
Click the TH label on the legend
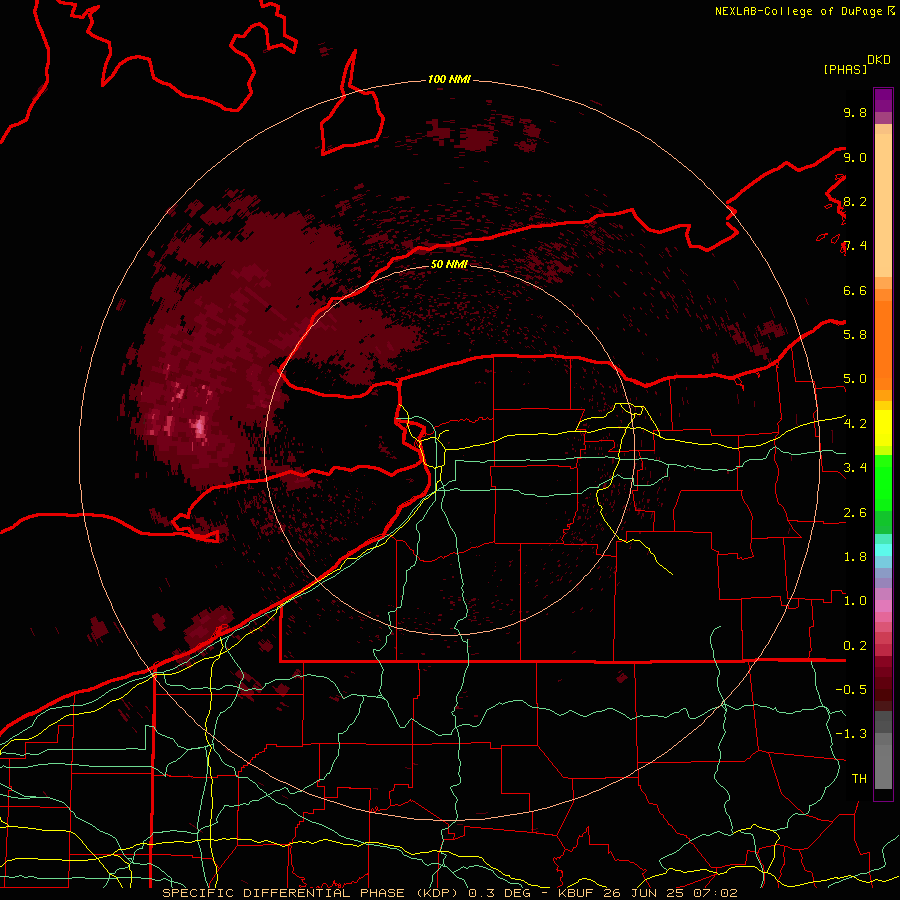[x=859, y=779]
